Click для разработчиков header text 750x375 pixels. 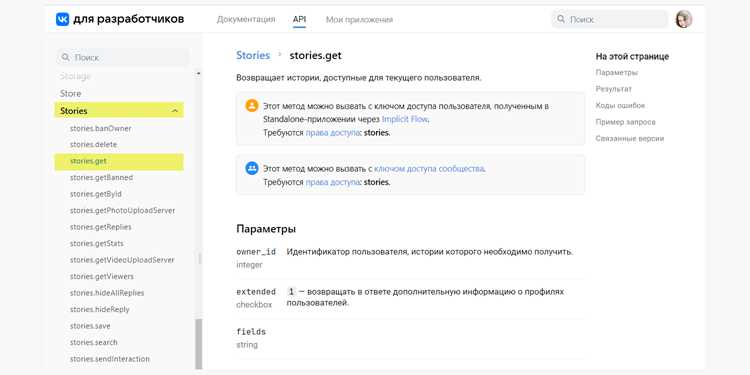tap(129, 19)
